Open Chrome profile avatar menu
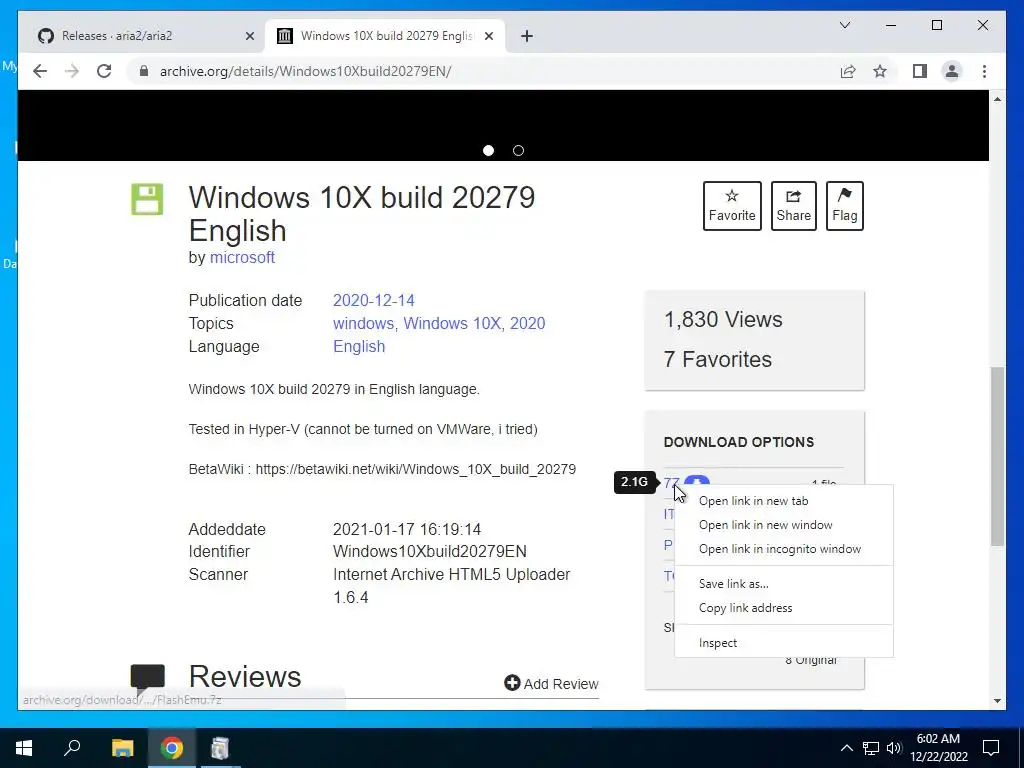Screen dimensions: 1024x768 coord(952,71)
